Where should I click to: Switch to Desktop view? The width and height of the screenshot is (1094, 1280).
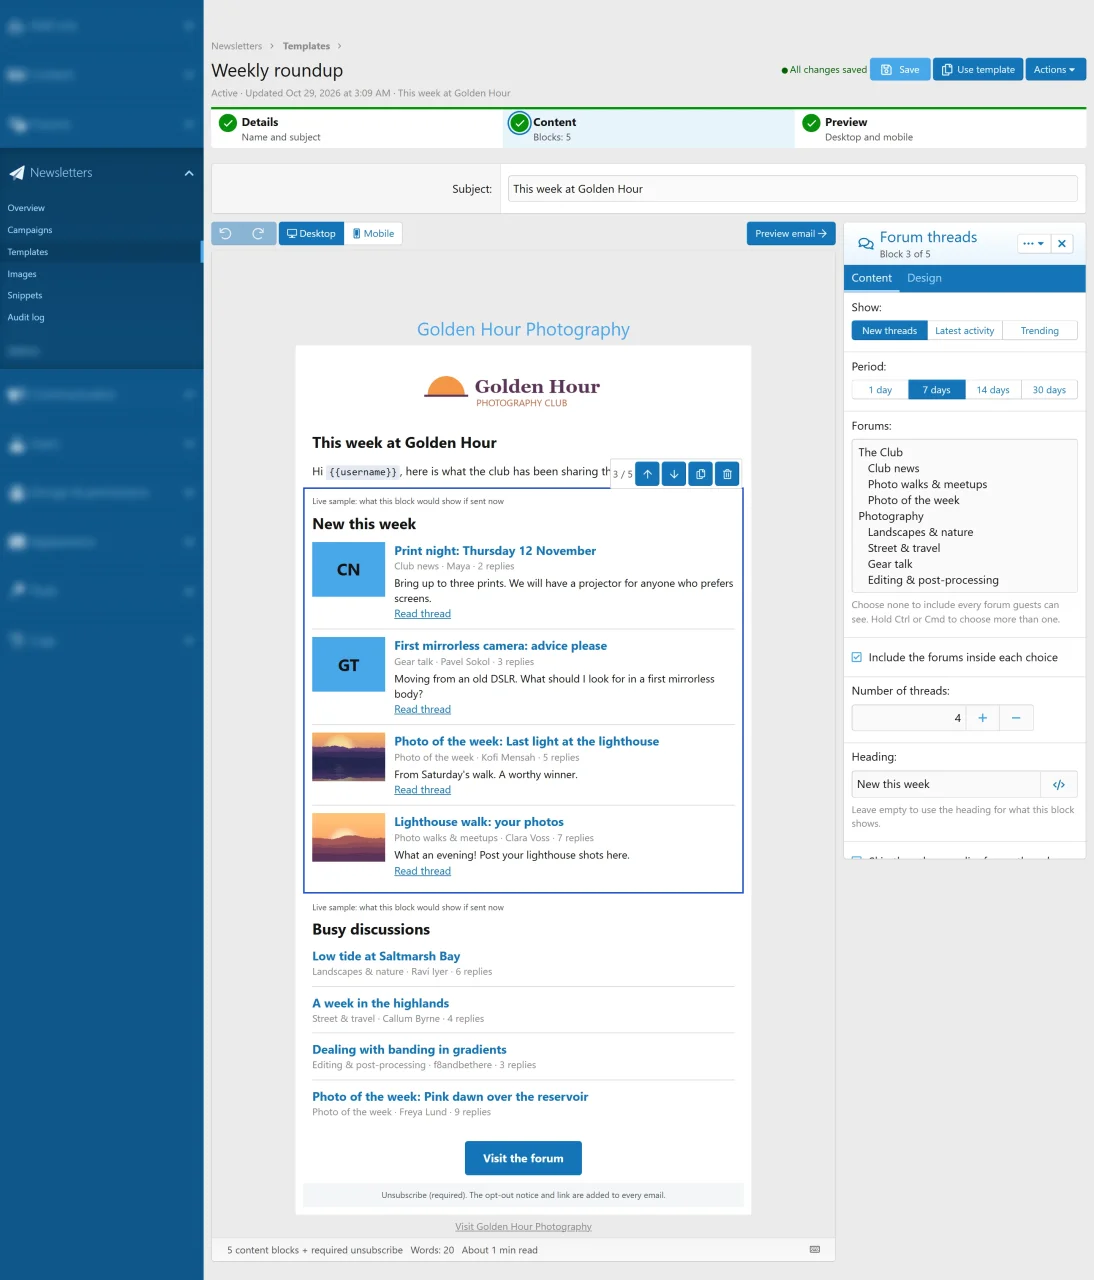(x=311, y=234)
